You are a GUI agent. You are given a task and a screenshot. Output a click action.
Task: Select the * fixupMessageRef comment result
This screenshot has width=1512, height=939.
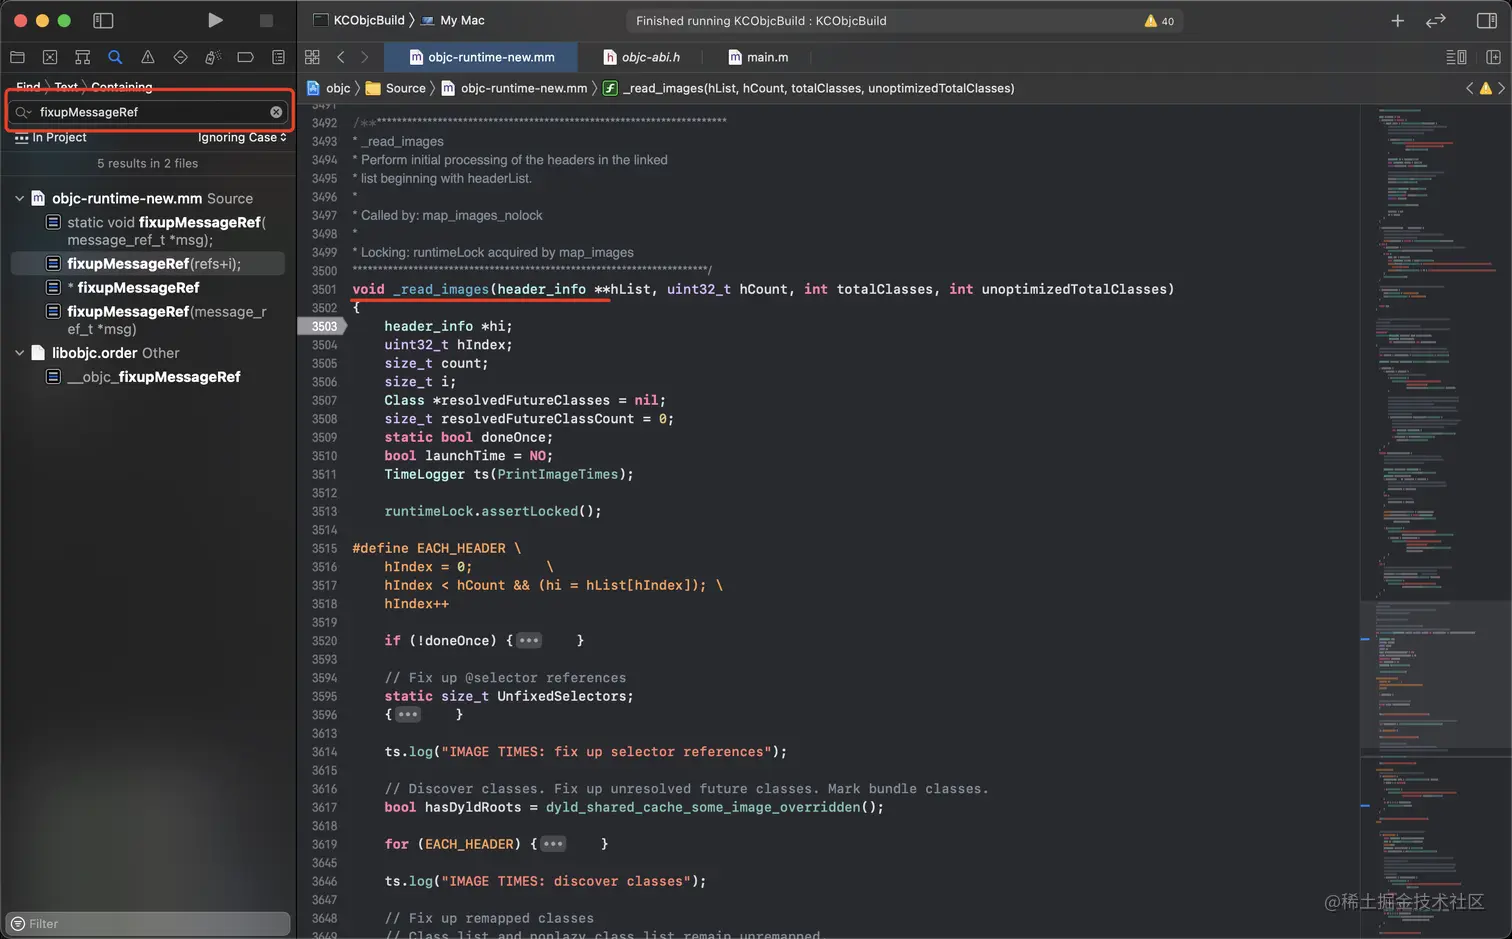(147, 287)
